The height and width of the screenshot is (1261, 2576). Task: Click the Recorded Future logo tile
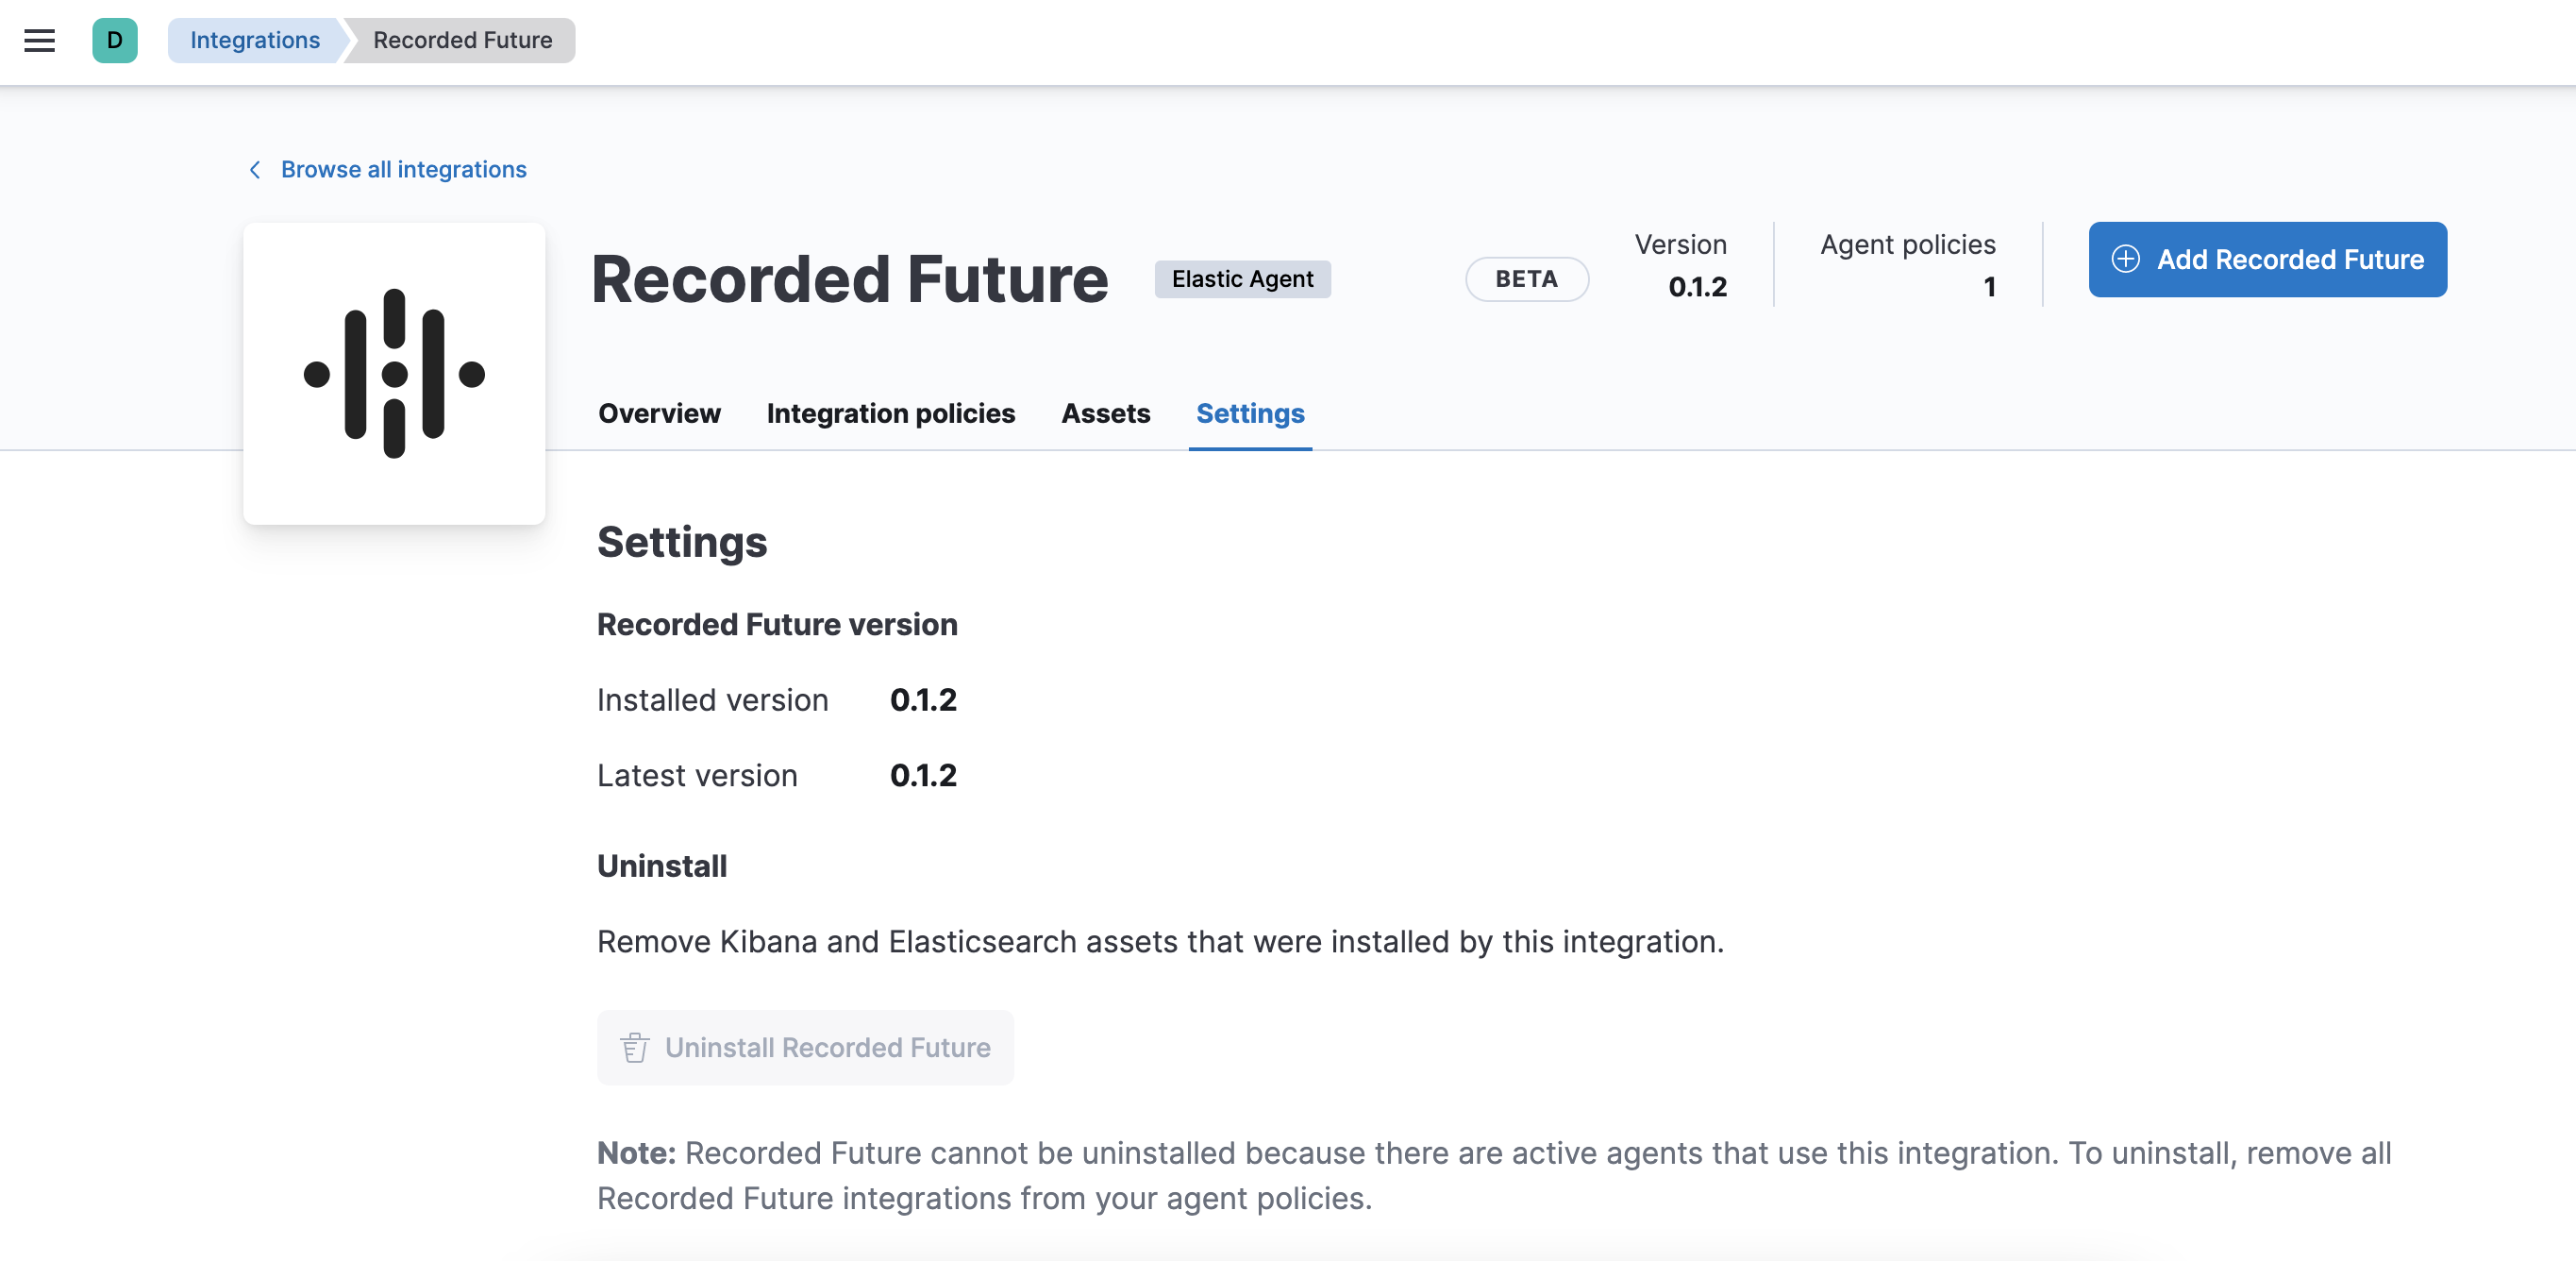(394, 374)
